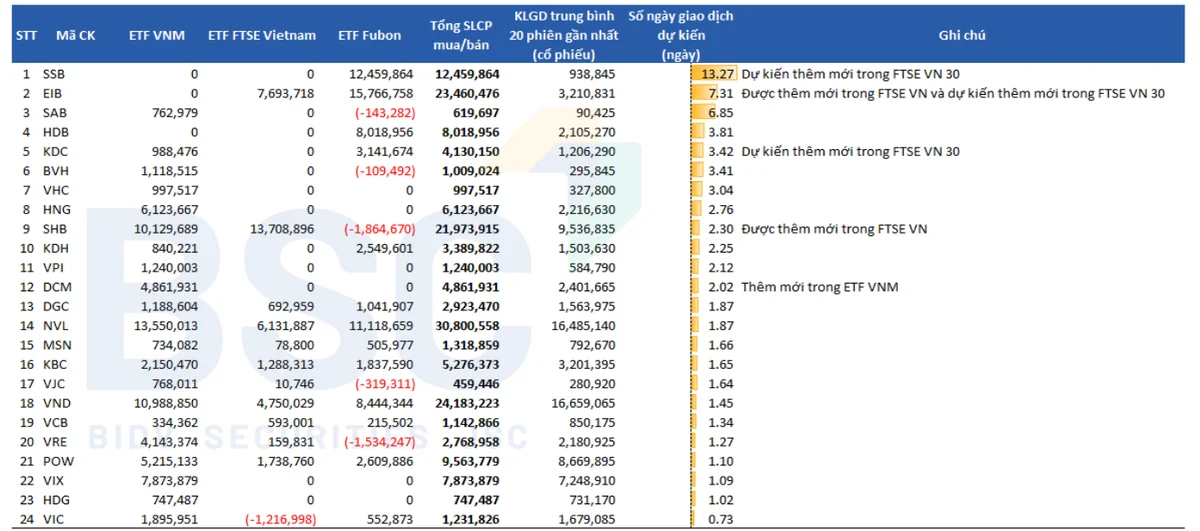Select ticker cell 'KBC'
Viewport: 1200px width, 531px height.
tap(55, 364)
